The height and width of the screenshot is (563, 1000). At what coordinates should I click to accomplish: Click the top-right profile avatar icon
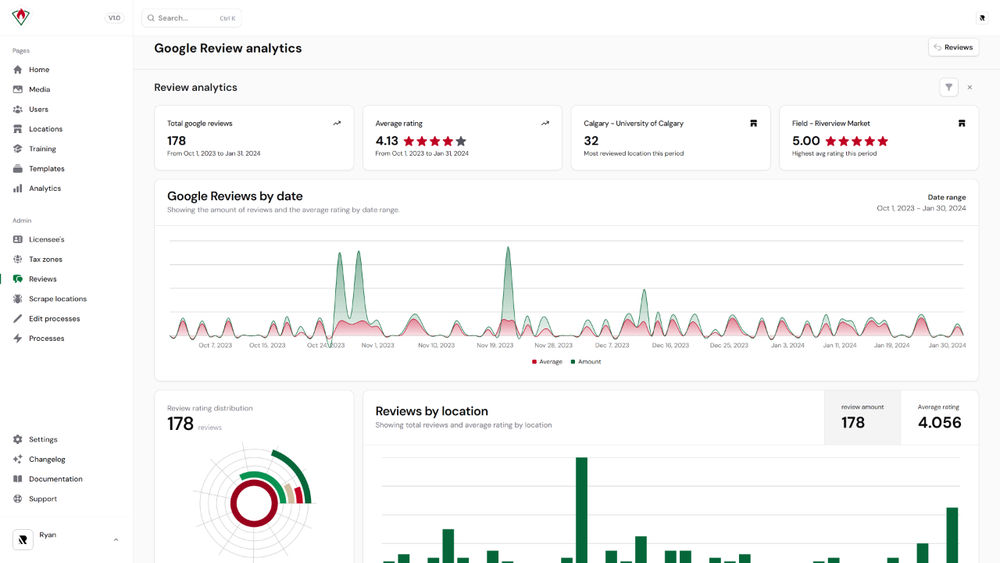point(981,18)
